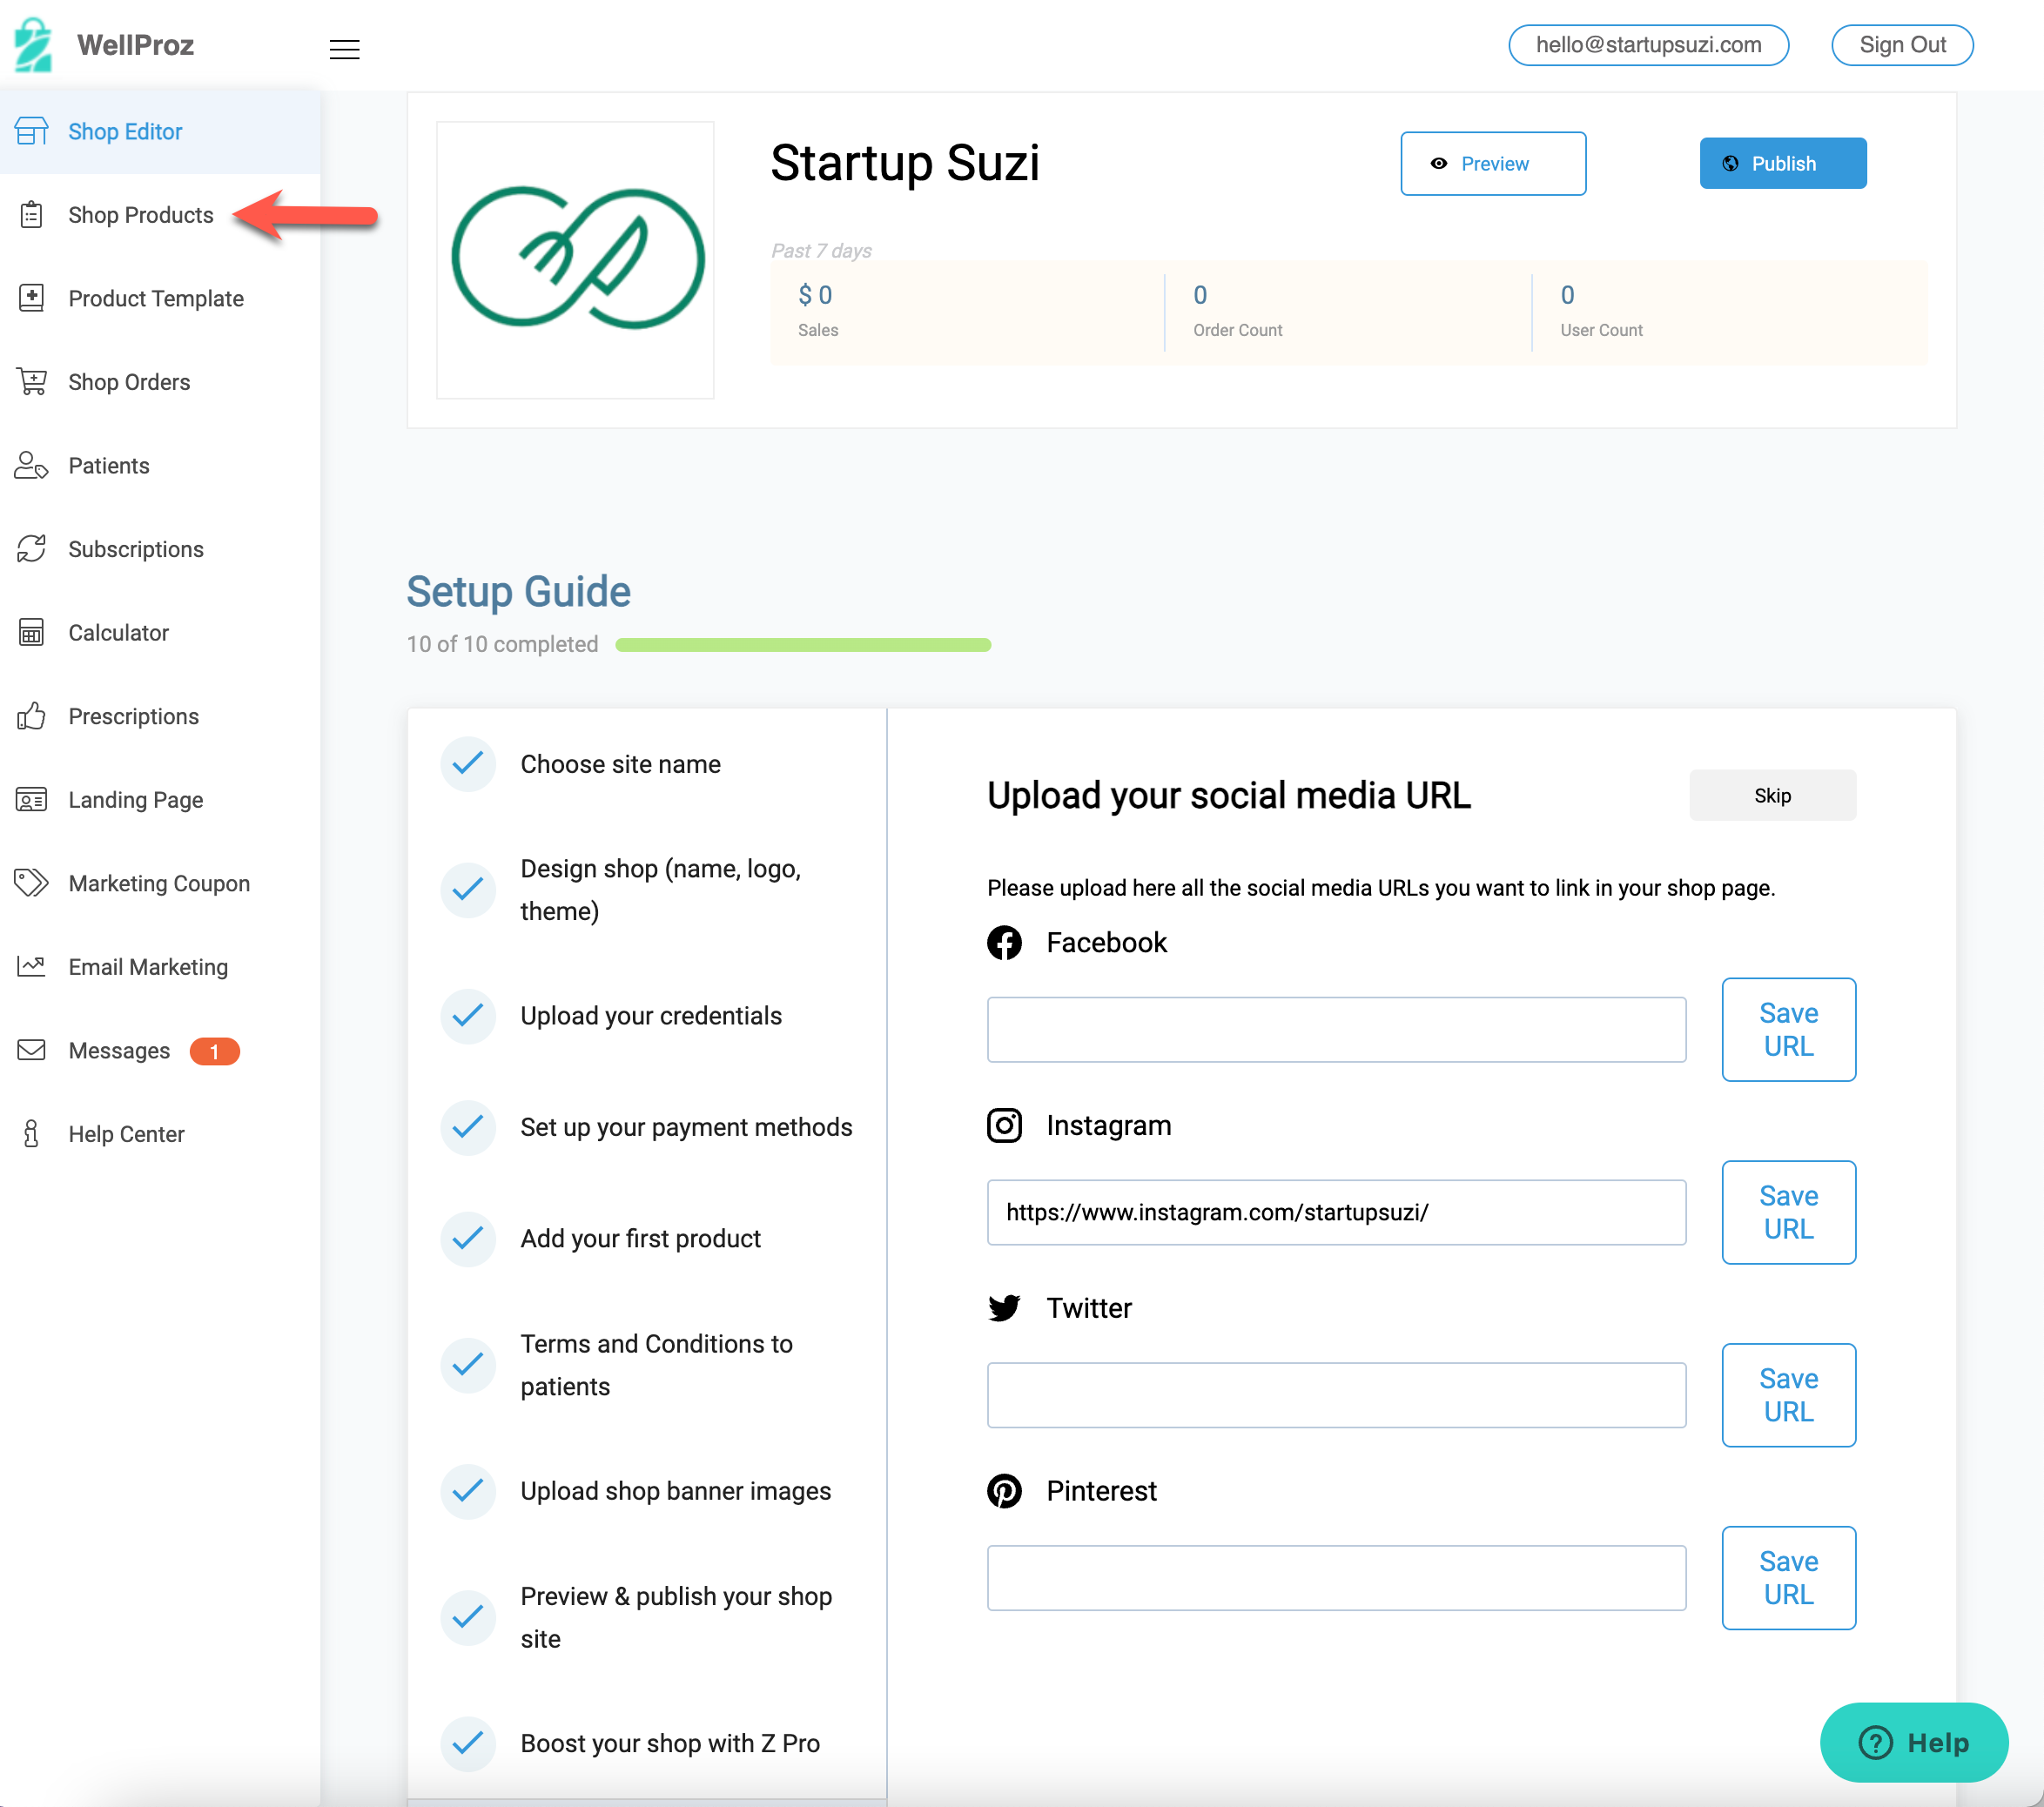Click the Help Center figure icon

click(31, 1134)
